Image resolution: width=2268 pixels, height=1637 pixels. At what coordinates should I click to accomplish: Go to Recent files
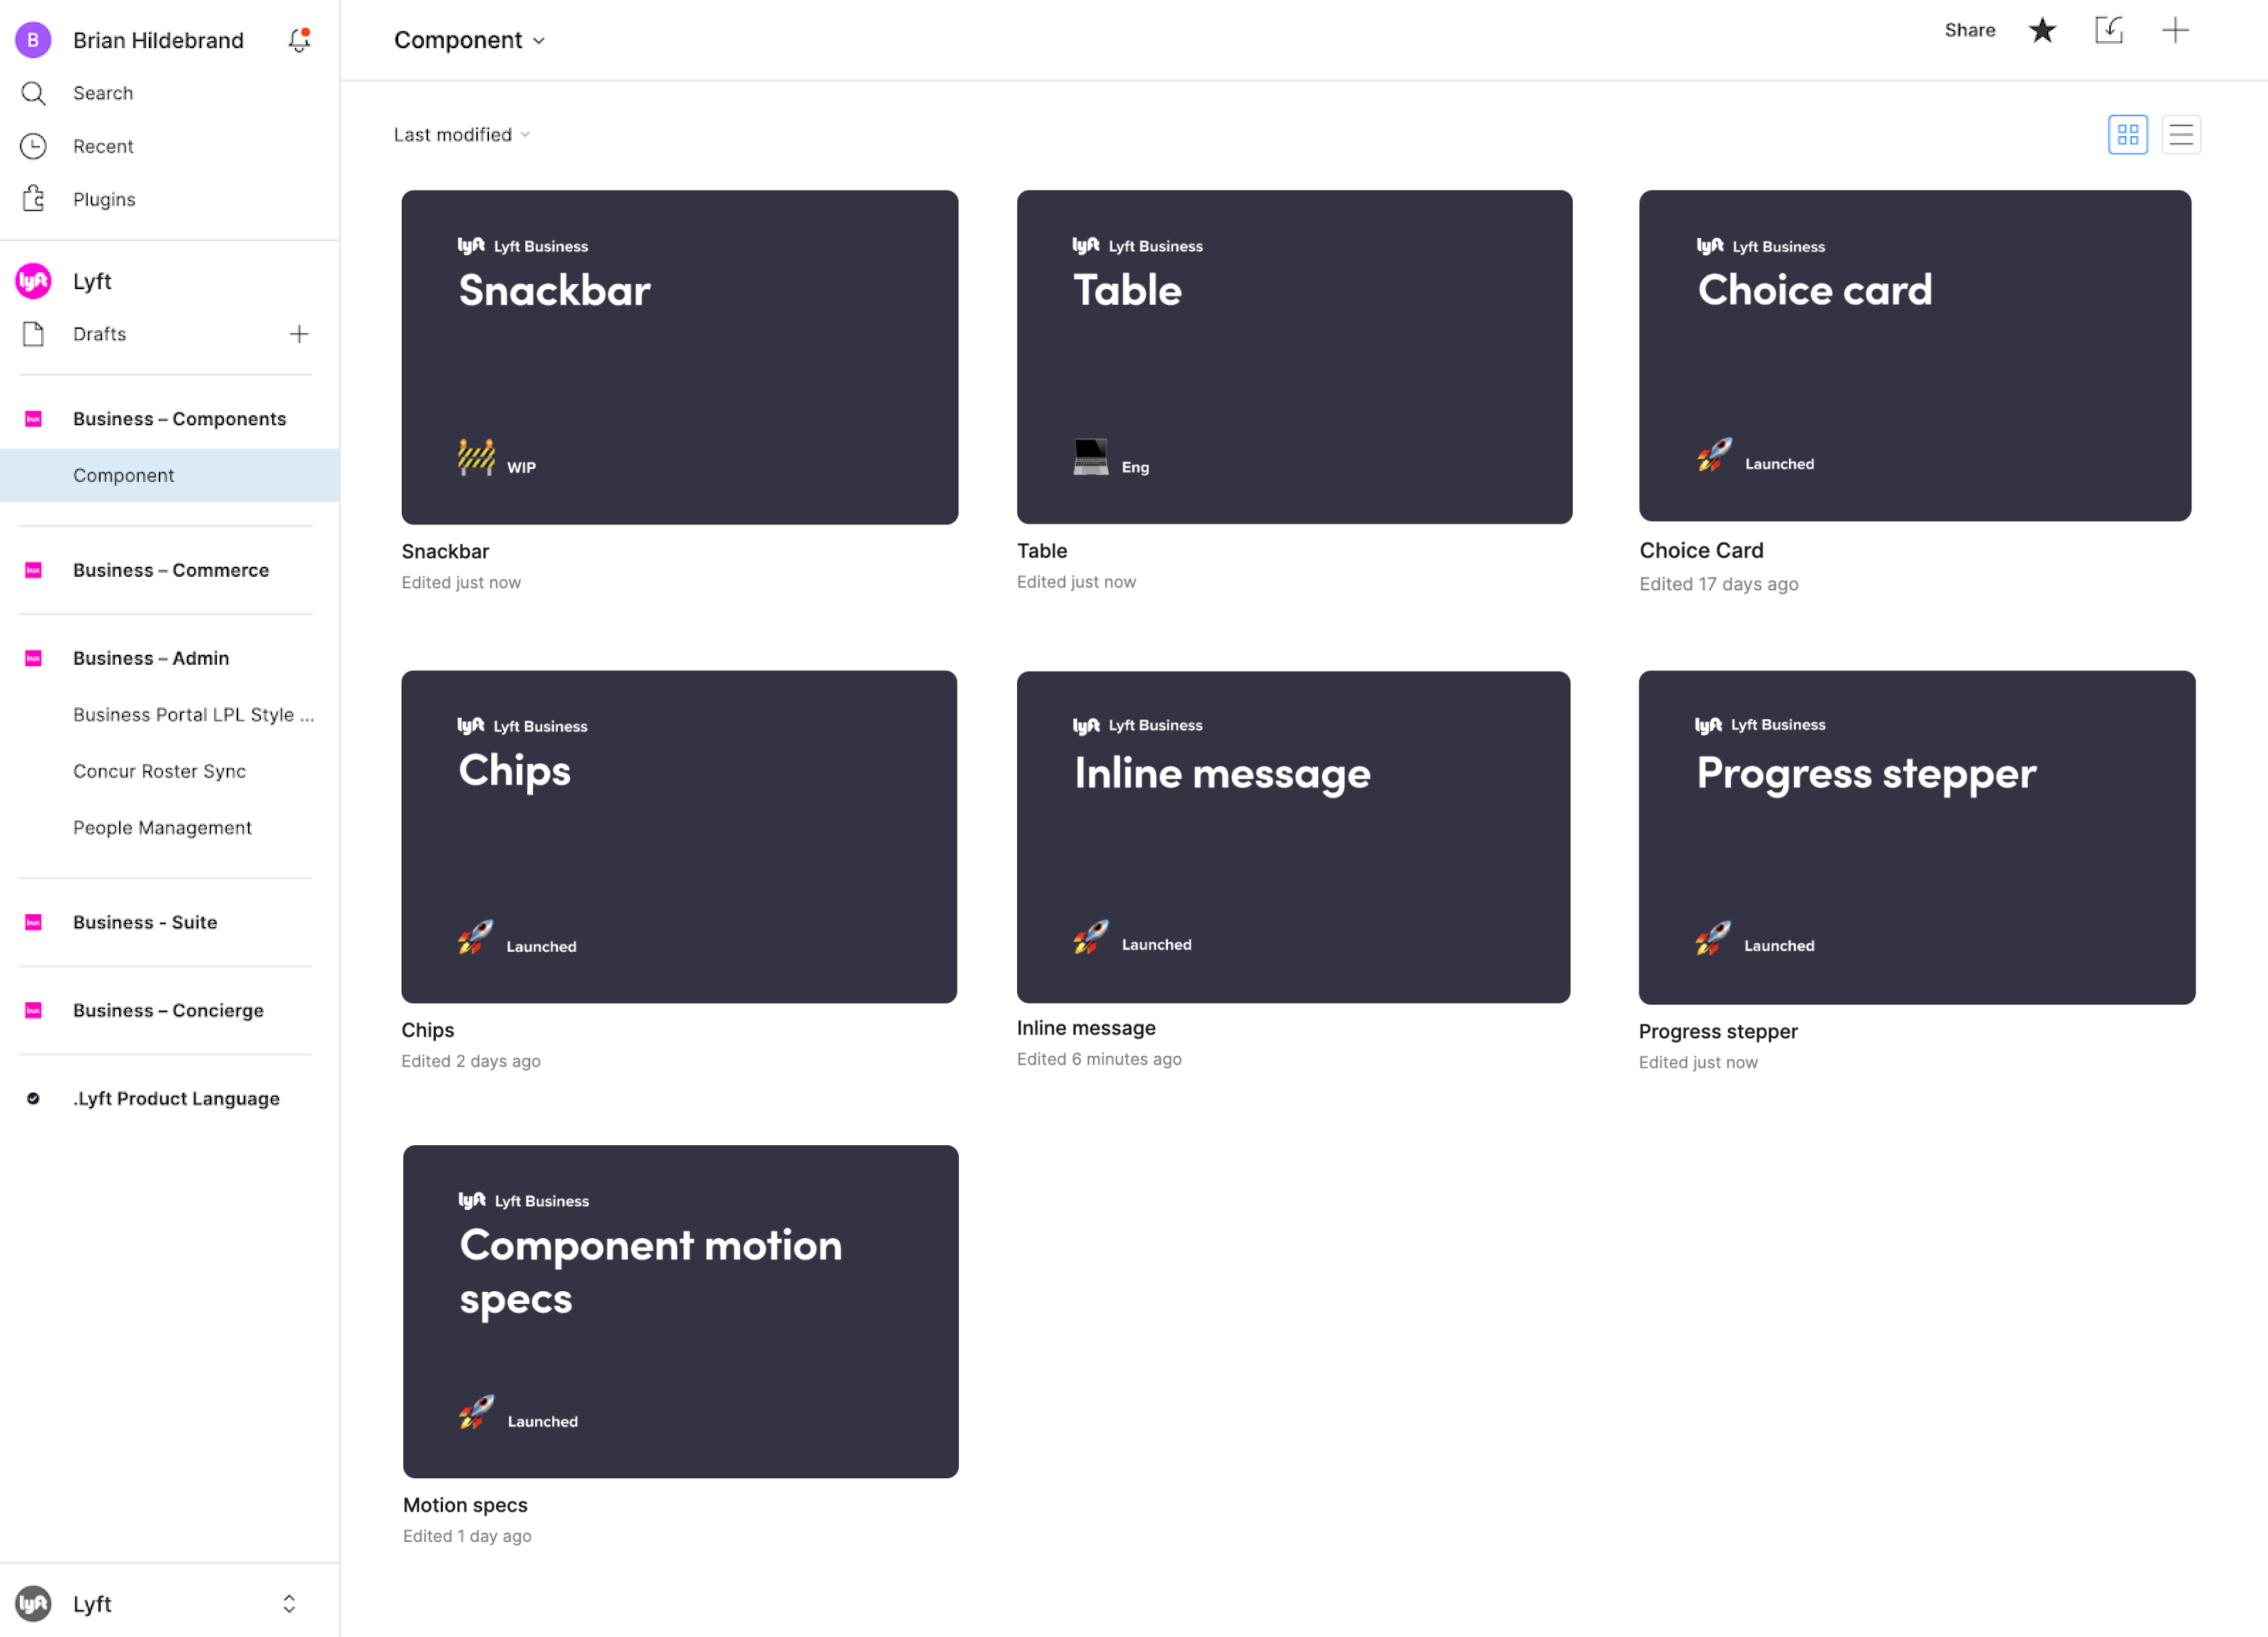click(x=103, y=146)
